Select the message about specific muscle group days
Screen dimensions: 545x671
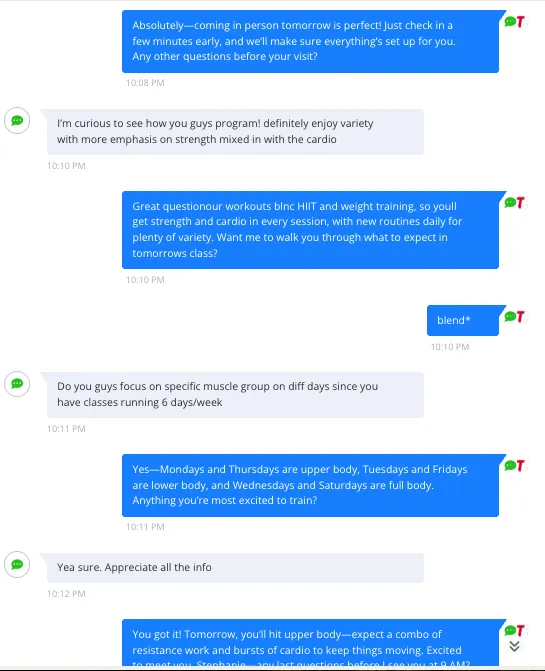tap(235, 395)
